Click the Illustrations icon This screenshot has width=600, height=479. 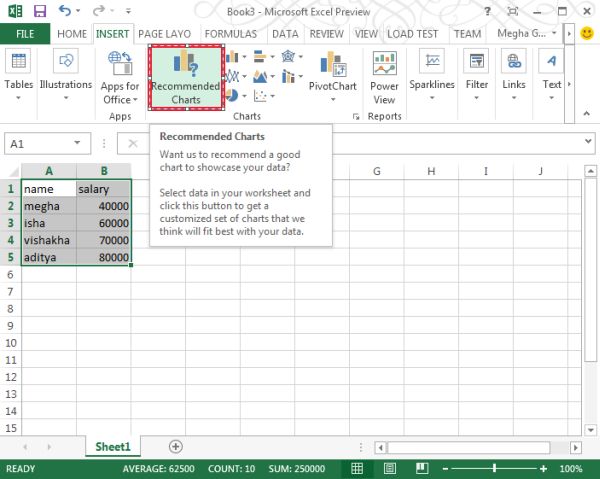point(66,61)
